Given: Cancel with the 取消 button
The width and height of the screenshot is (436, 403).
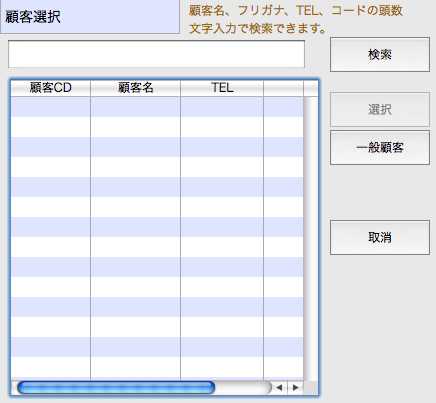Looking at the screenshot, I should click(380, 237).
